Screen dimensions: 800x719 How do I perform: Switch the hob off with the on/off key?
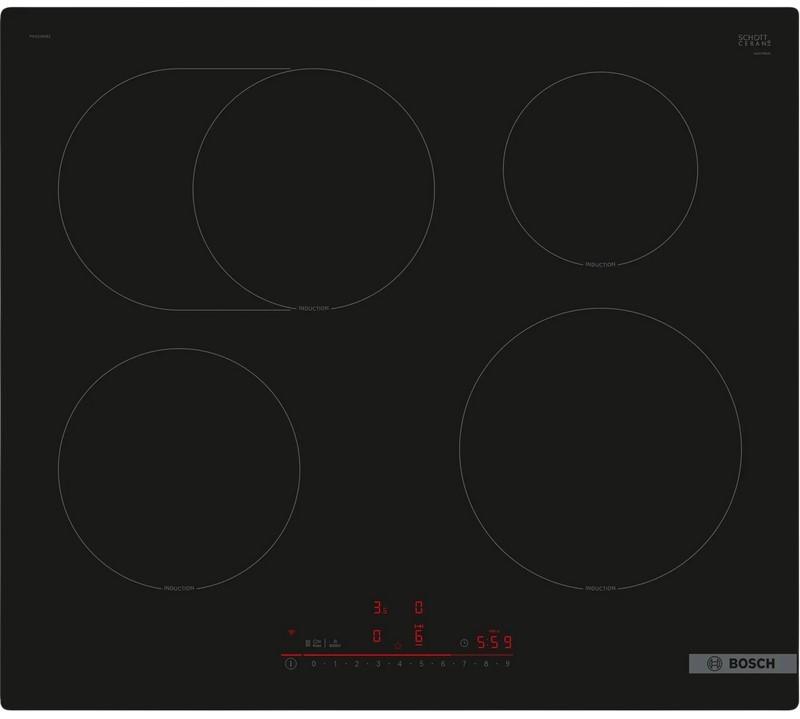[291, 662]
